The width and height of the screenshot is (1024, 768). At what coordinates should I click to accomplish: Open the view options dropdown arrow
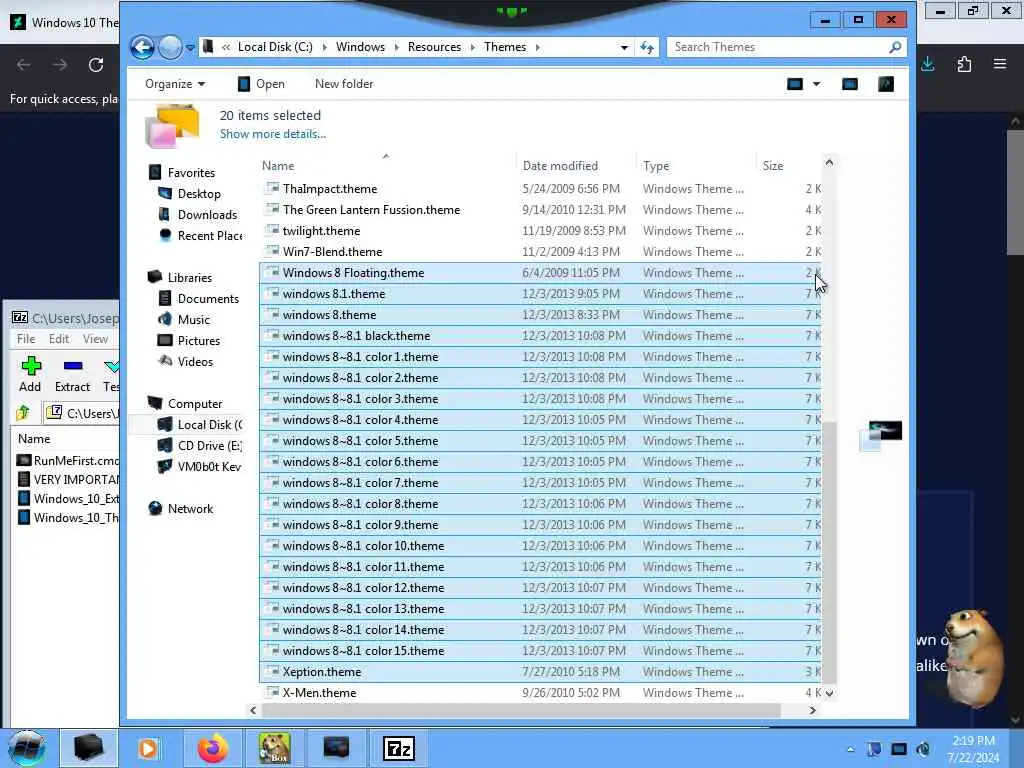point(816,84)
